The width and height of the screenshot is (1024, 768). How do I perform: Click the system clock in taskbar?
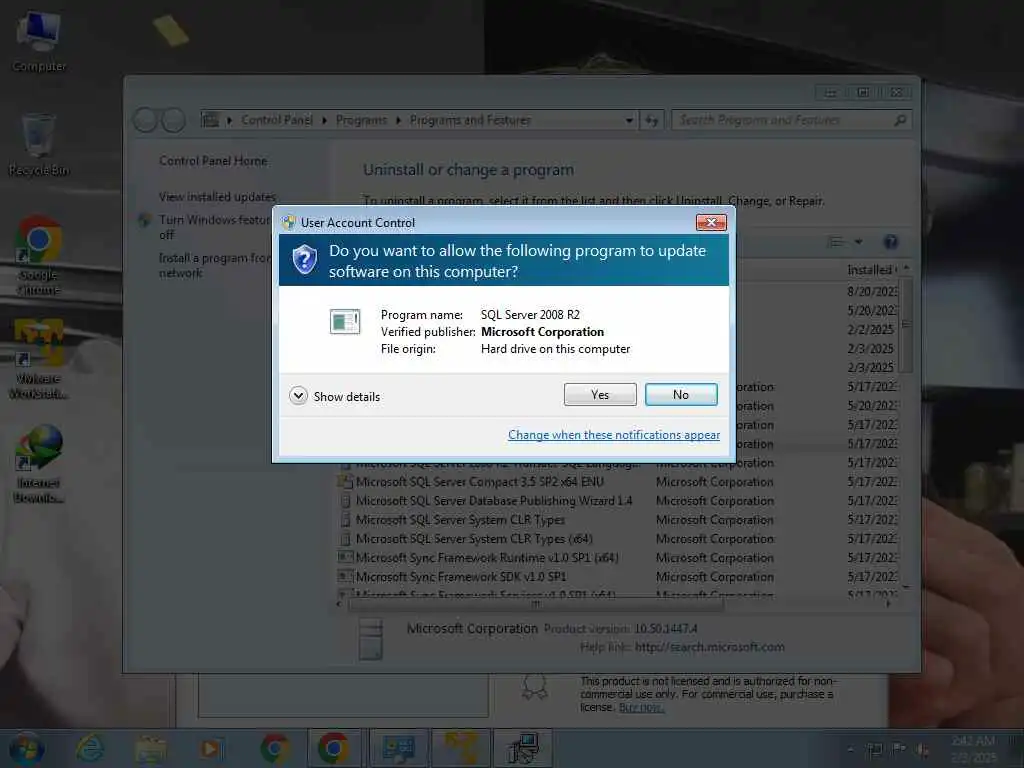(974, 749)
